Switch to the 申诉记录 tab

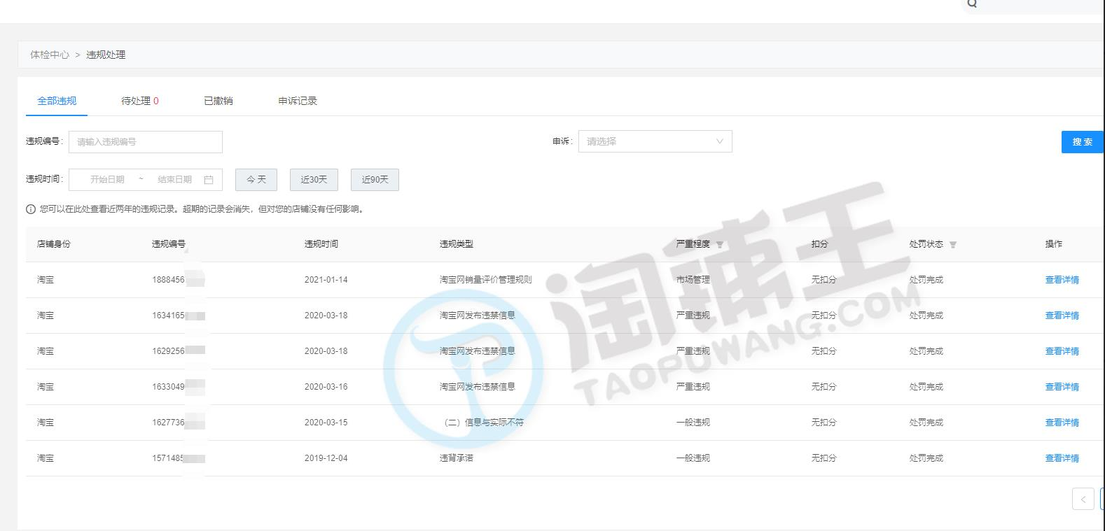coord(297,101)
